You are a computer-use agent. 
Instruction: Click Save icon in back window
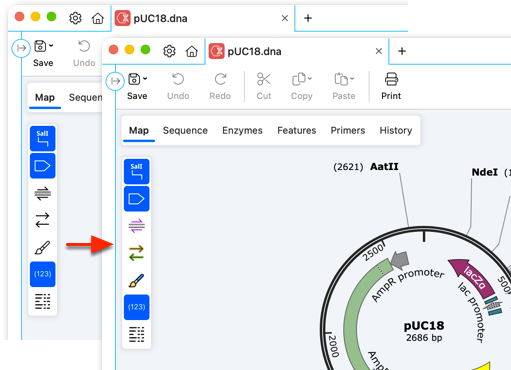(x=40, y=46)
